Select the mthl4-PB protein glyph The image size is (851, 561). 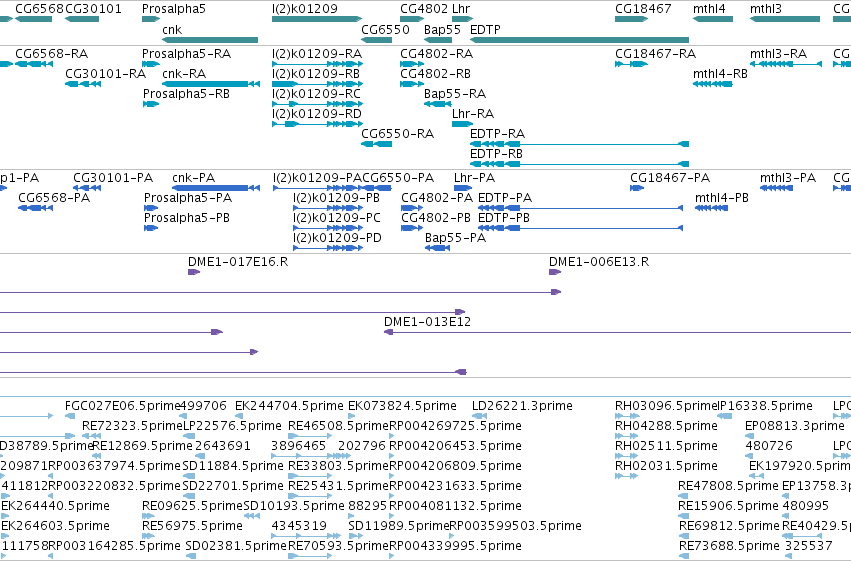click(712, 208)
